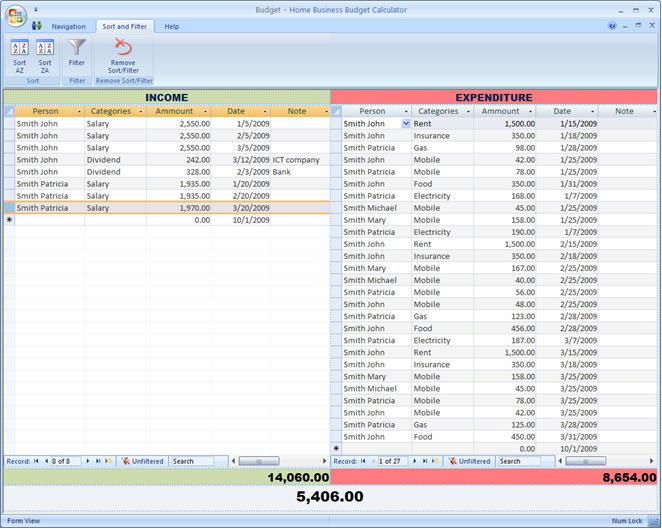
Task: Click Income amount cell 1,970.00
Action: [x=179, y=208]
